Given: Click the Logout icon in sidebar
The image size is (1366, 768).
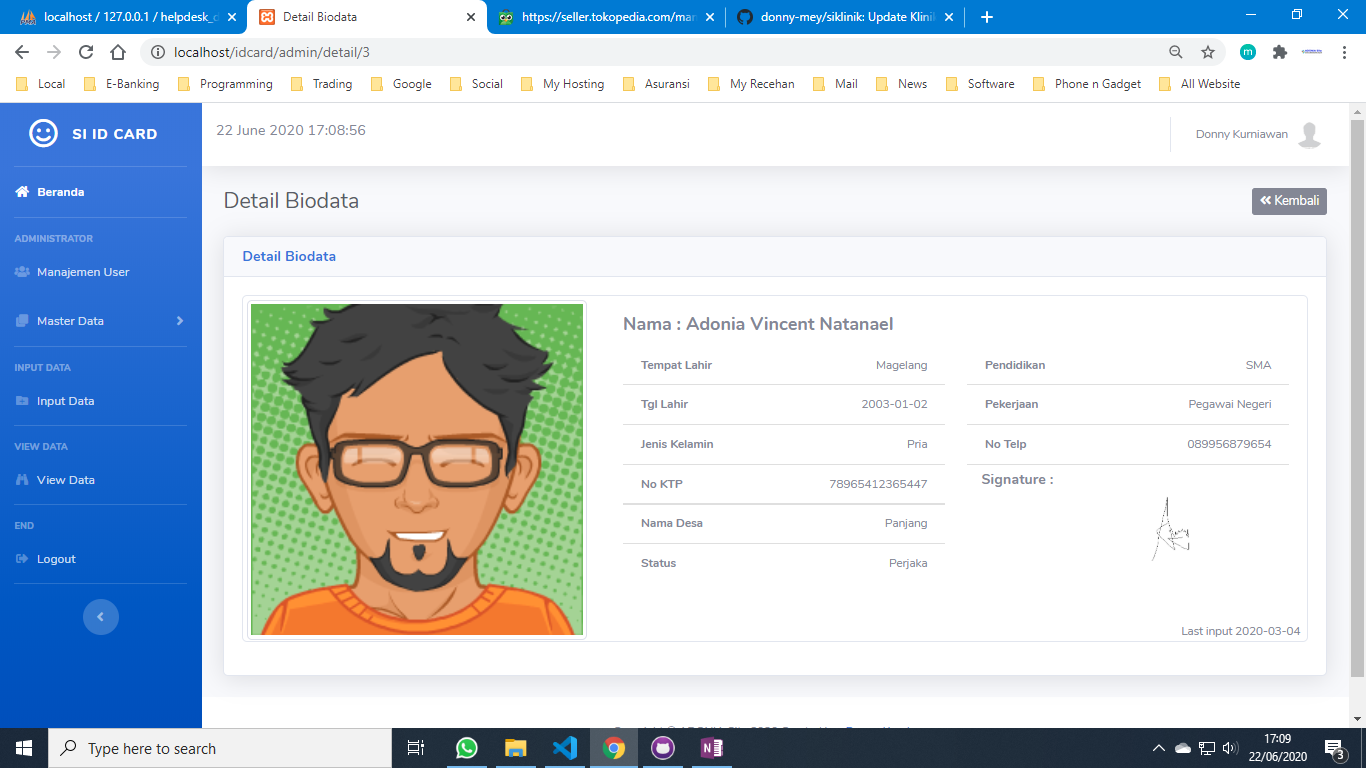Looking at the screenshot, I should tap(22, 559).
